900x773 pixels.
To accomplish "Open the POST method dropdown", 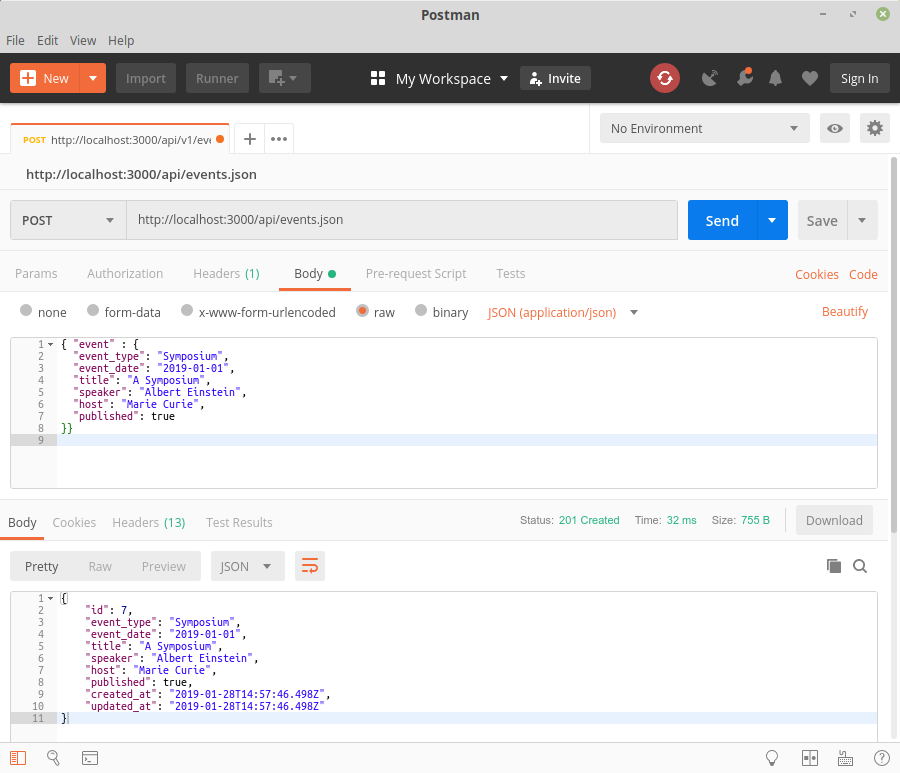I will (x=68, y=220).
